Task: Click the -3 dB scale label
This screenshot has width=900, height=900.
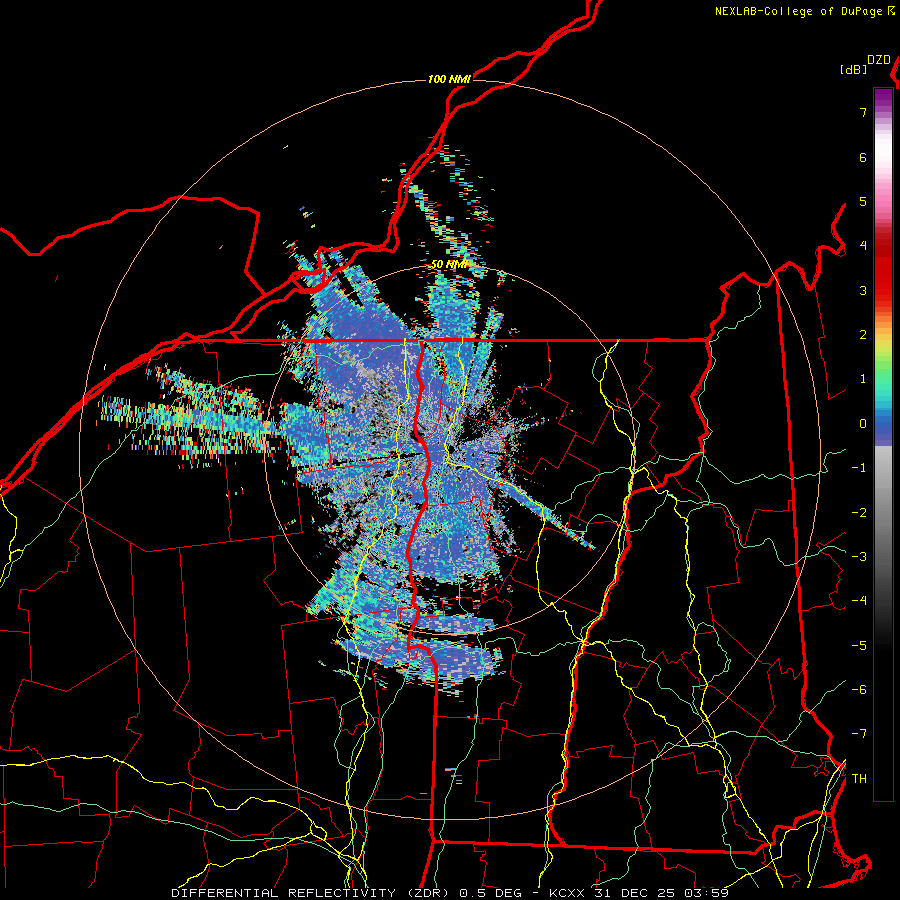Action: [859, 557]
